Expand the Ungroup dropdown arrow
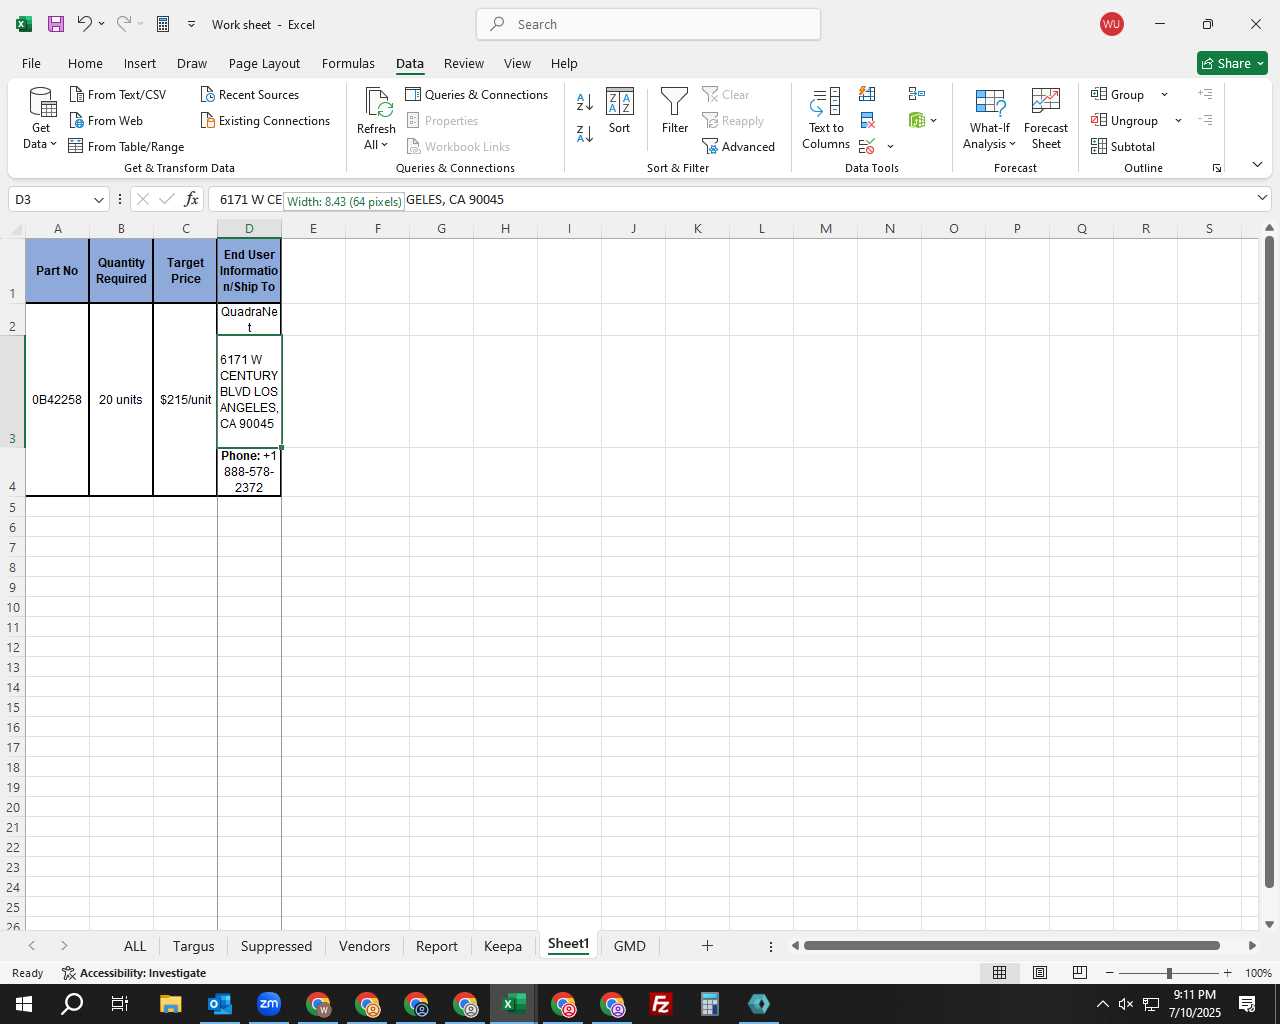1280x1024 pixels. 1178,121
